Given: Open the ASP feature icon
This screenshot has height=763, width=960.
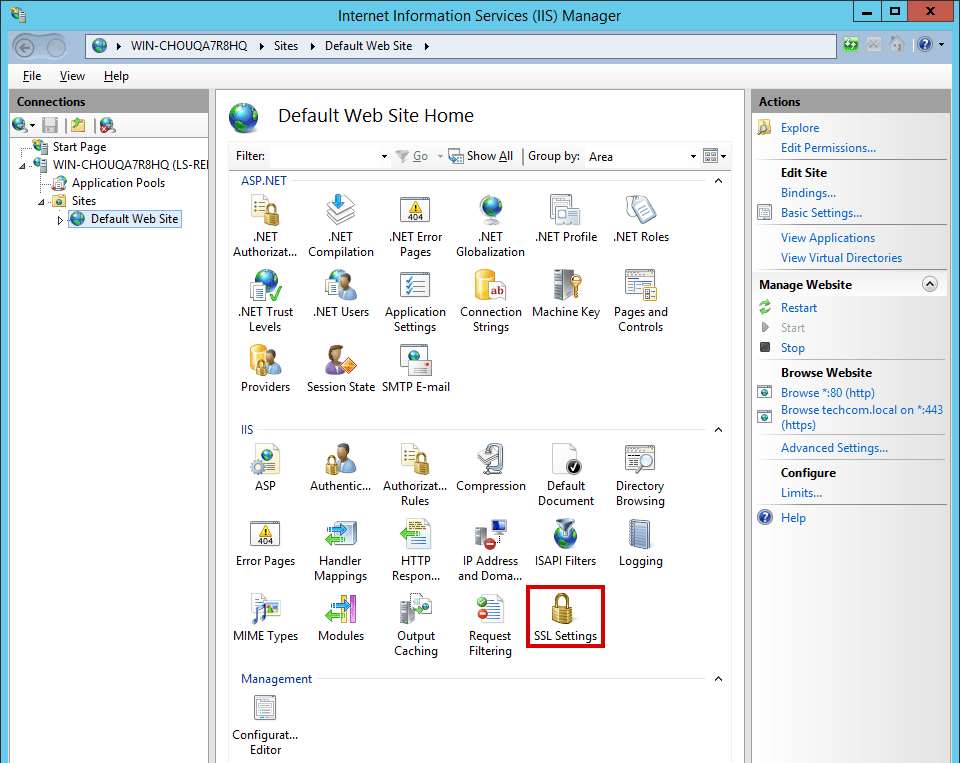Looking at the screenshot, I should point(265,468).
